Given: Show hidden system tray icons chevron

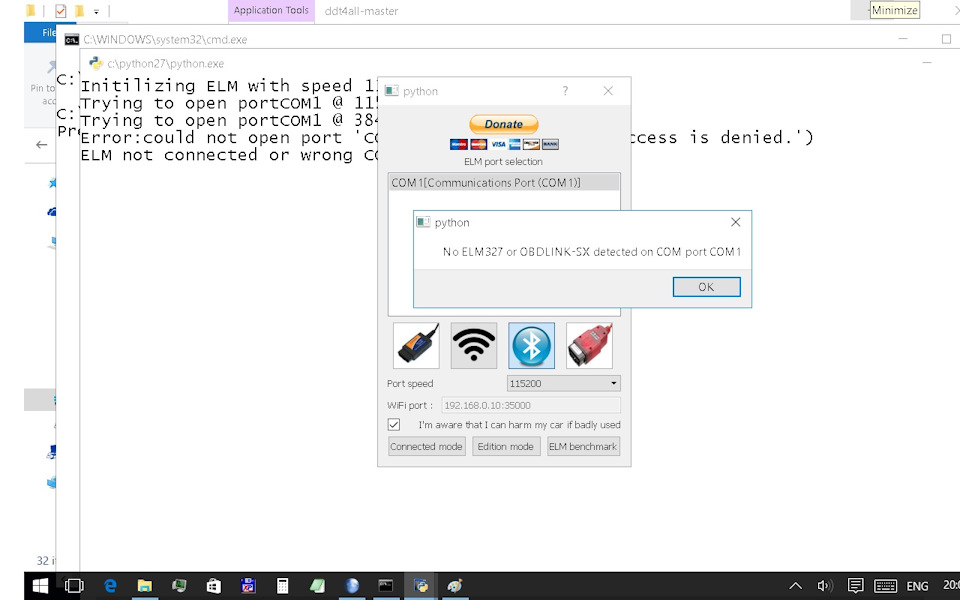Looking at the screenshot, I should tap(795, 586).
